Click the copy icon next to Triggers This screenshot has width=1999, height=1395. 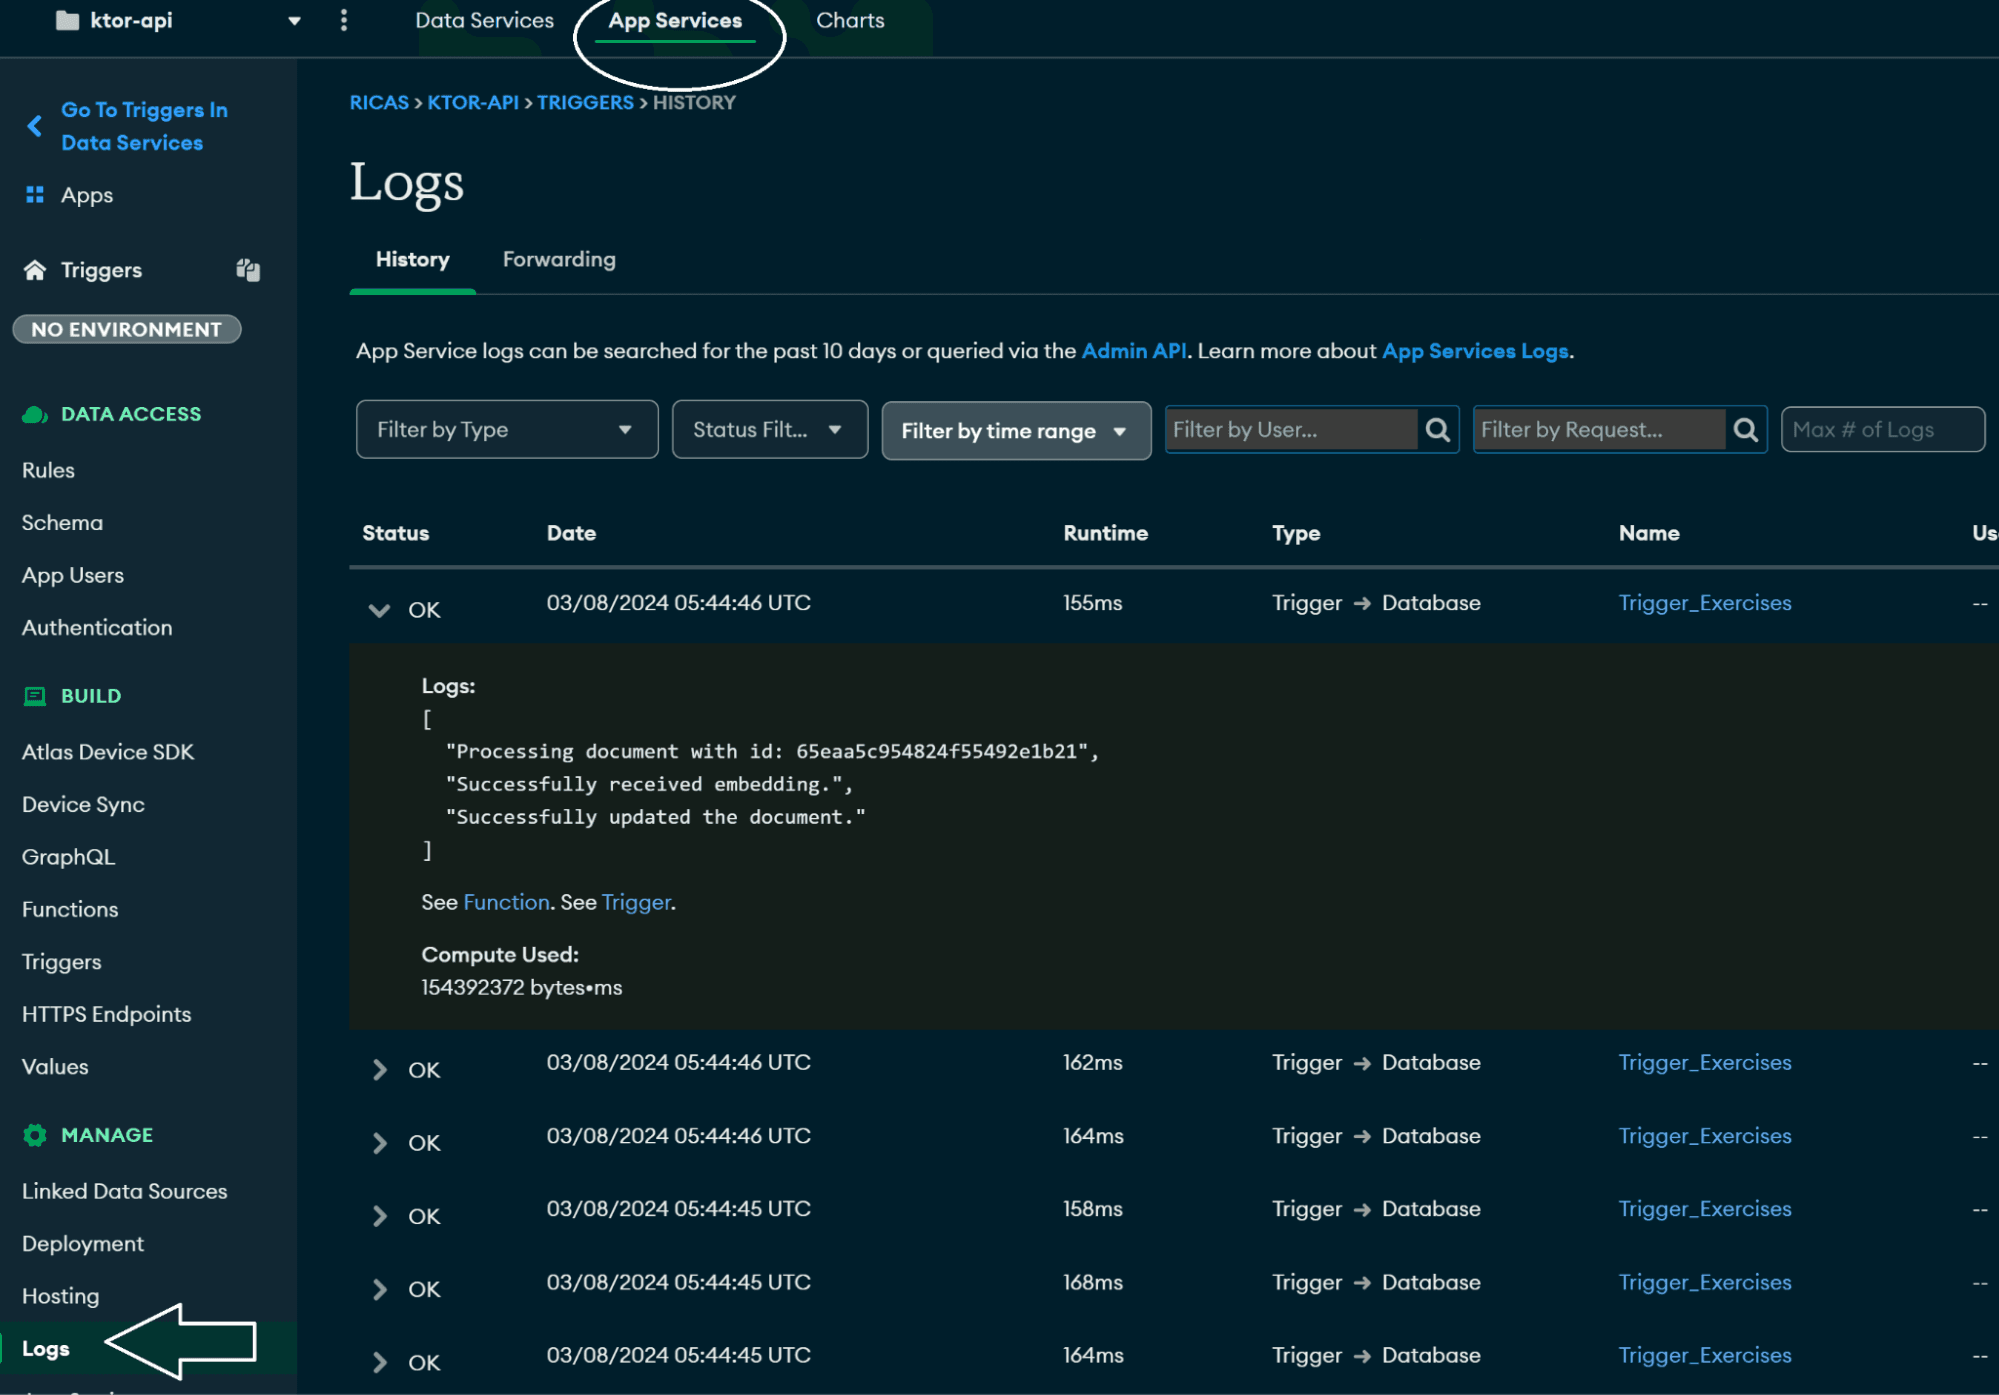pyautogui.click(x=247, y=270)
